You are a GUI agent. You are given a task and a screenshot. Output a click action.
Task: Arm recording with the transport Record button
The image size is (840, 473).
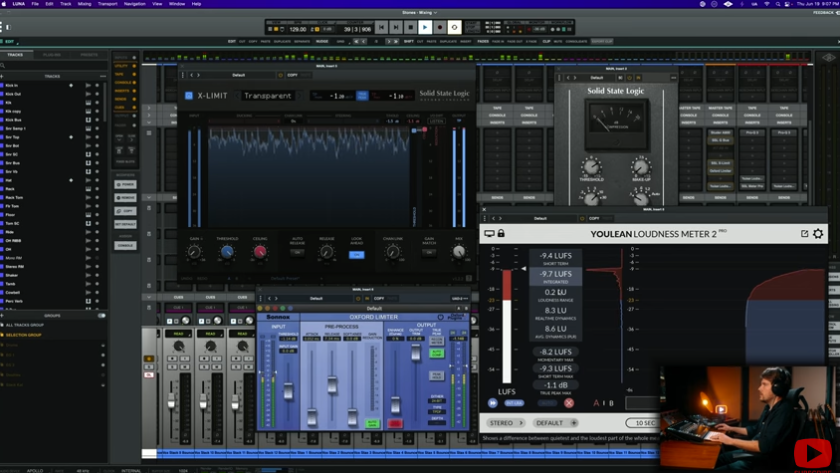(x=440, y=27)
